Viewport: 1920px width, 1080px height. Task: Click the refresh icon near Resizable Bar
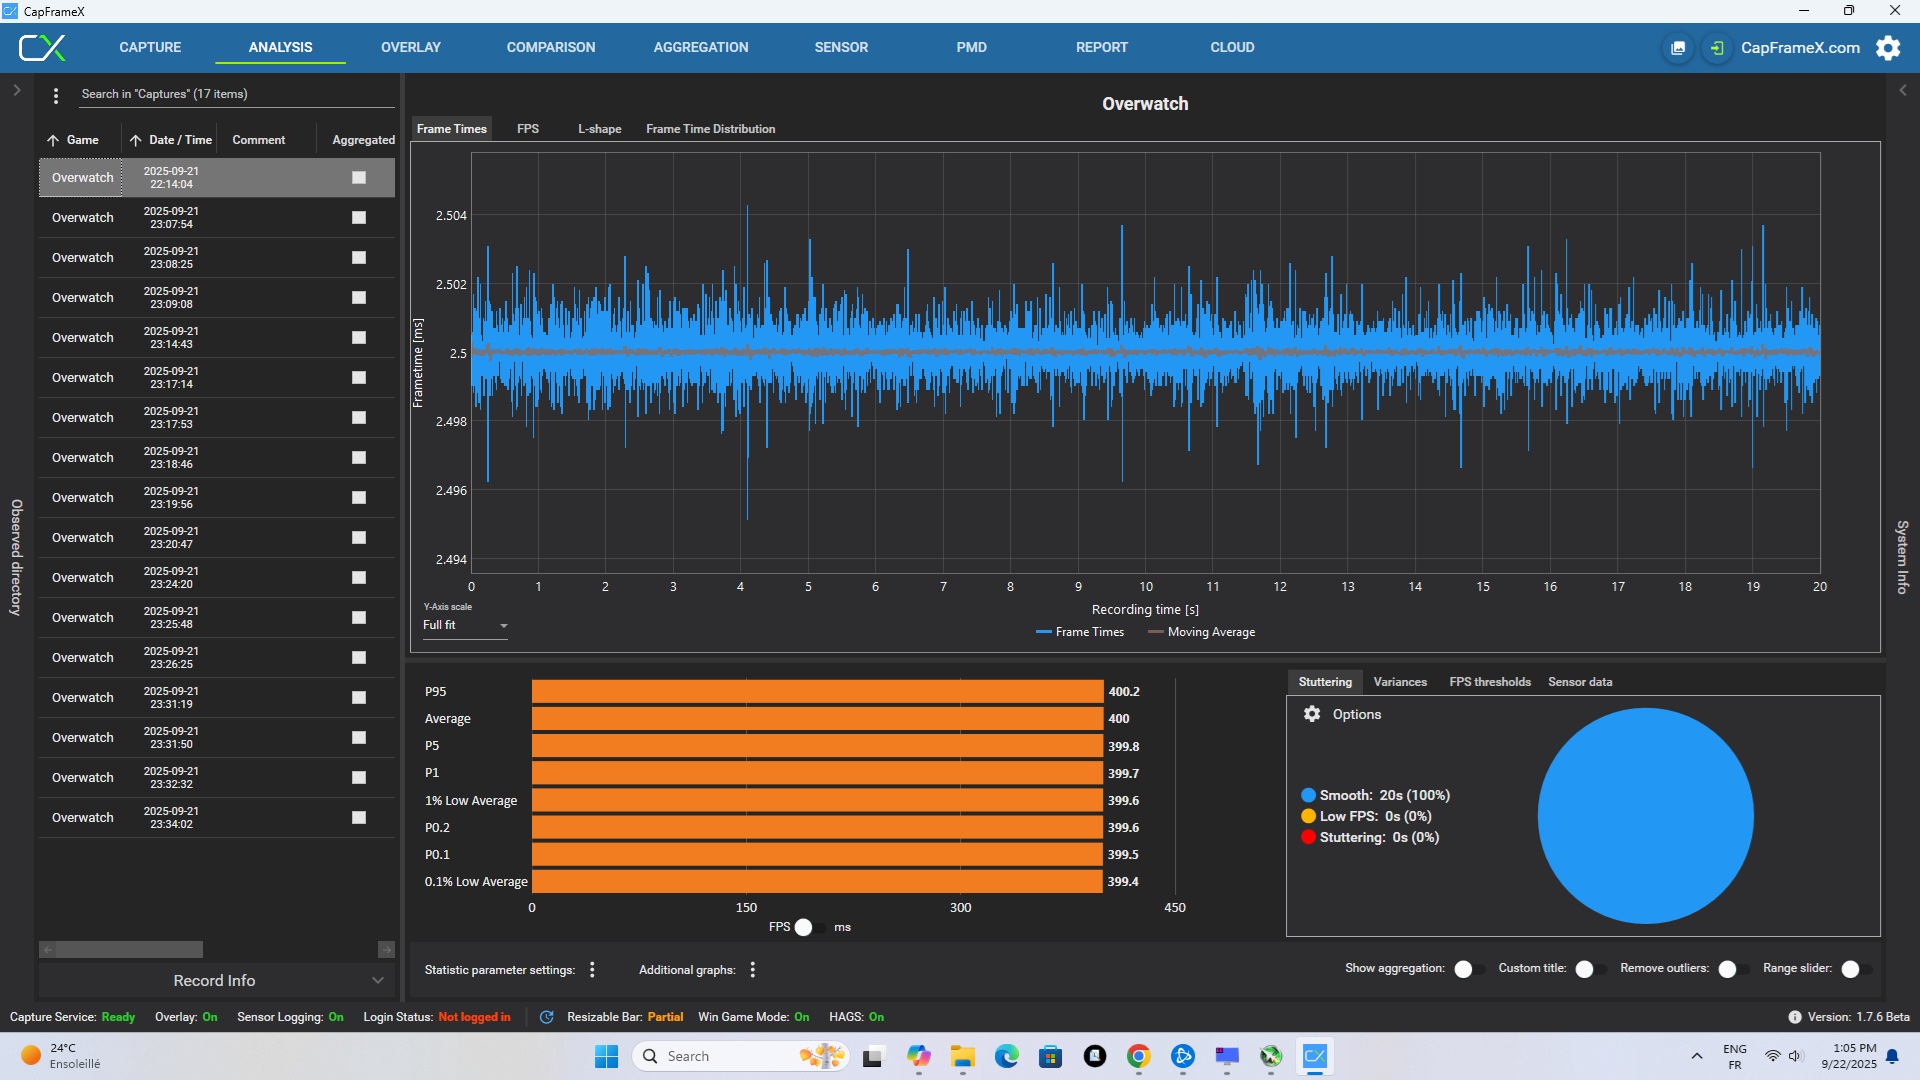[x=546, y=1017]
